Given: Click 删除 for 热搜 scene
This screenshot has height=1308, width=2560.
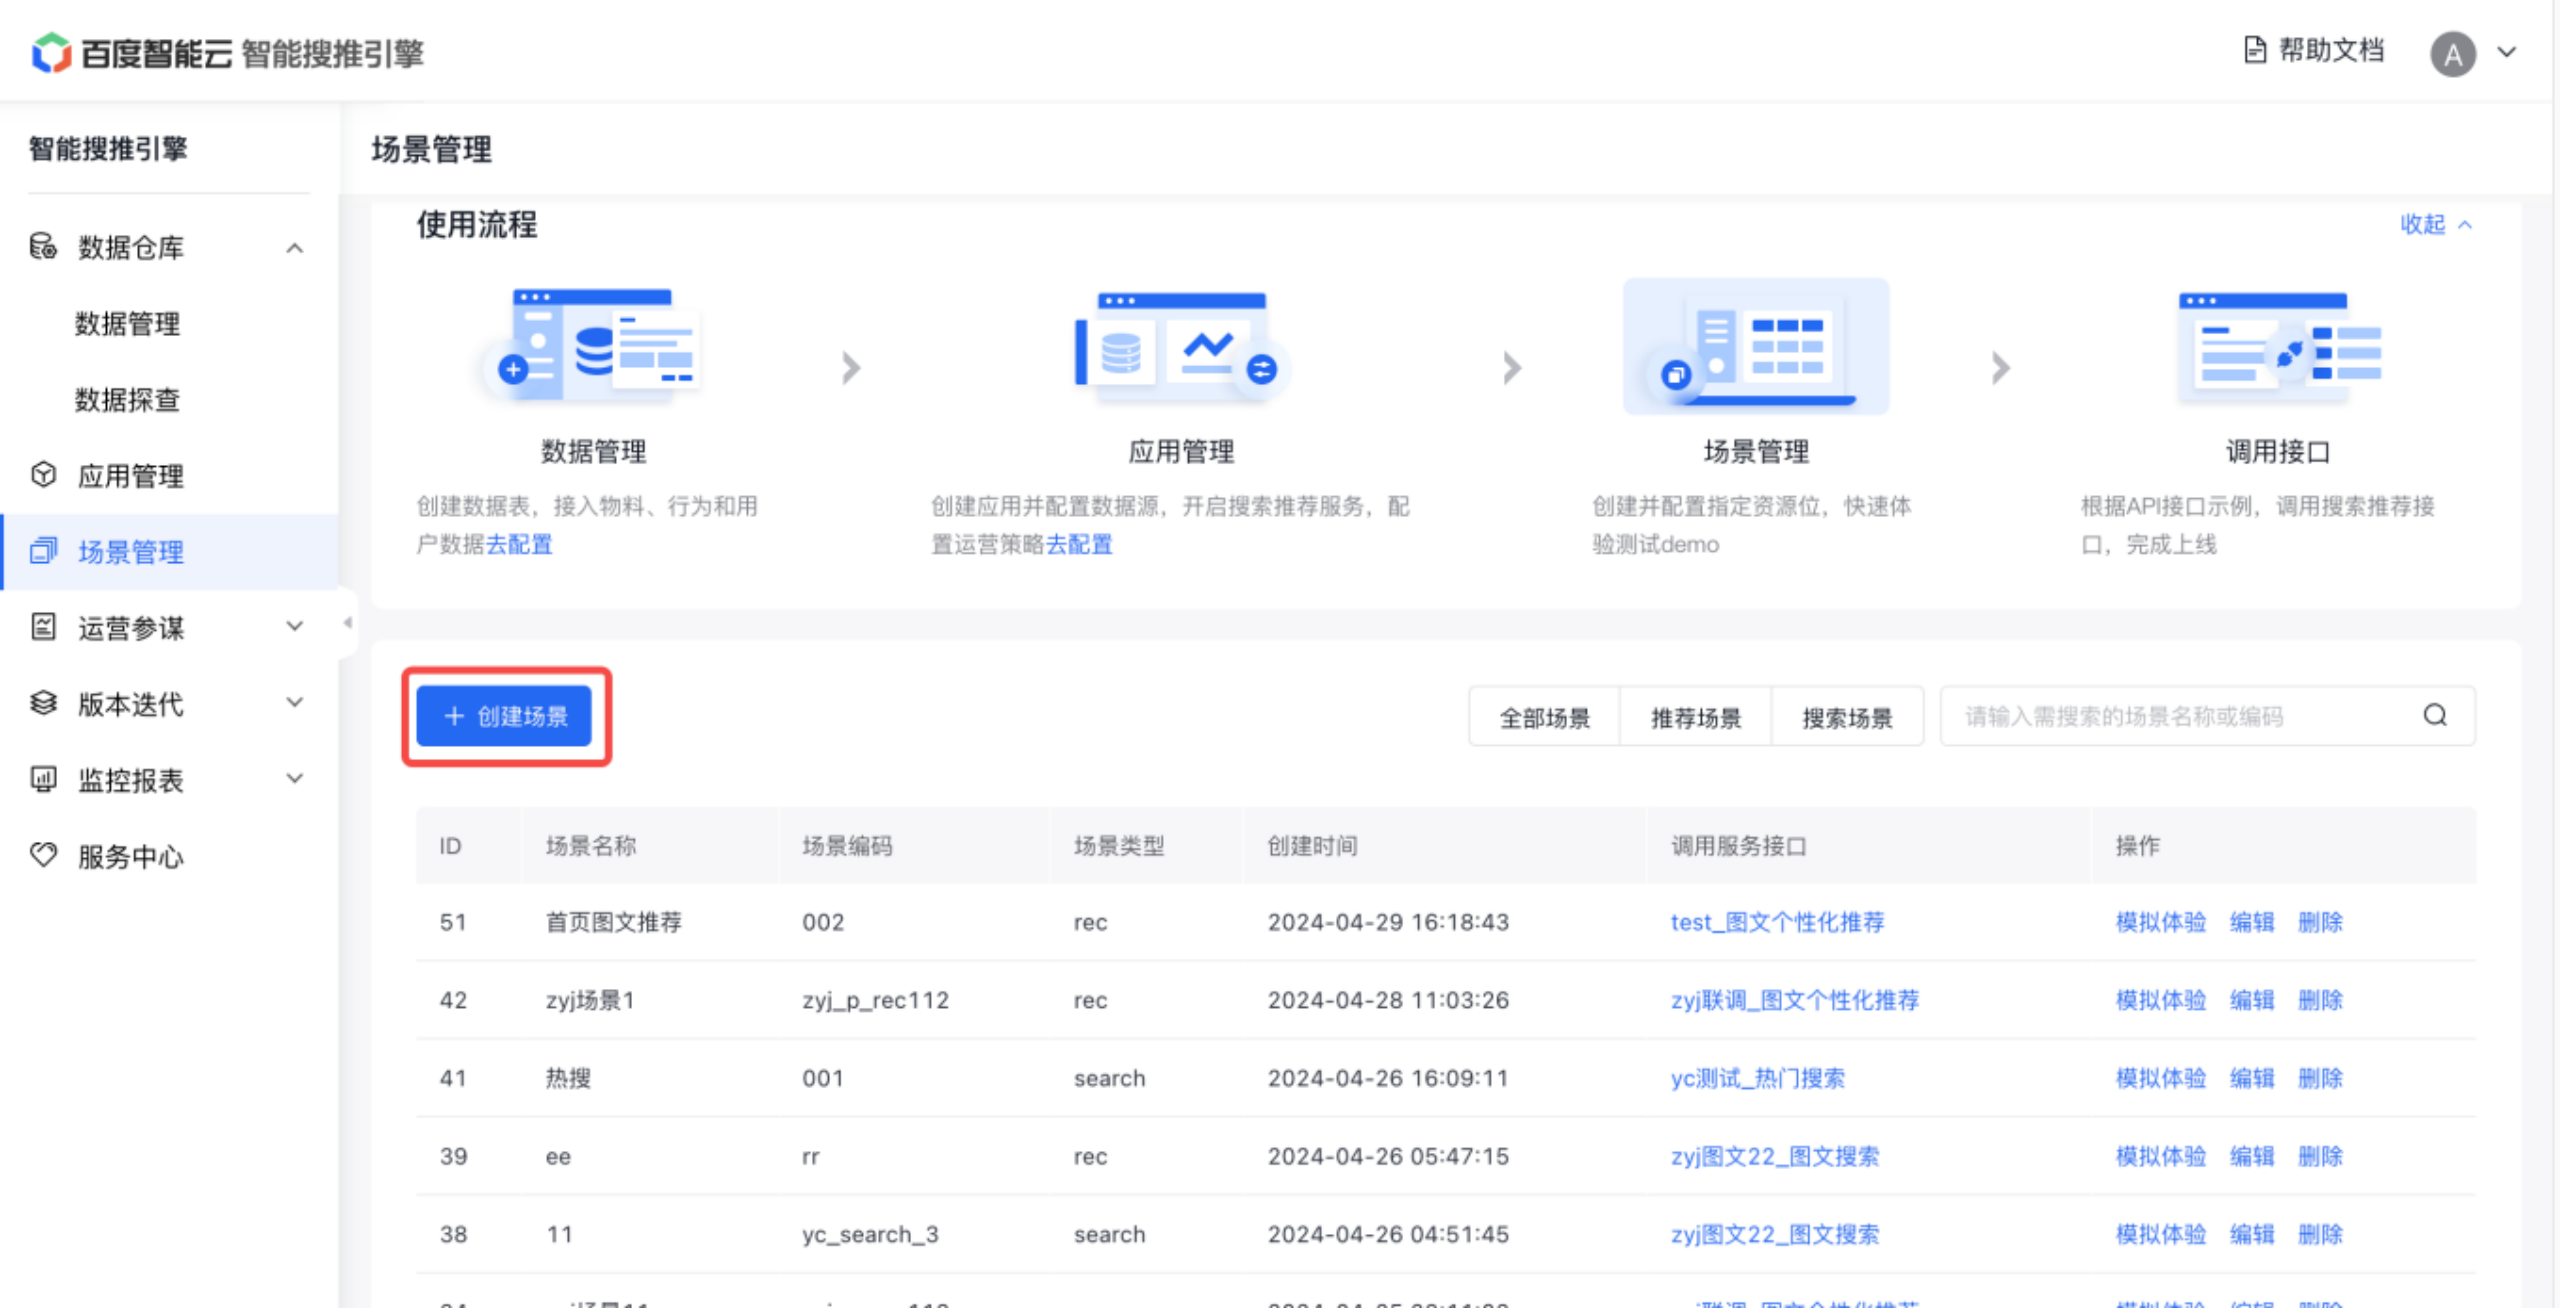Looking at the screenshot, I should pyautogui.click(x=2320, y=1078).
